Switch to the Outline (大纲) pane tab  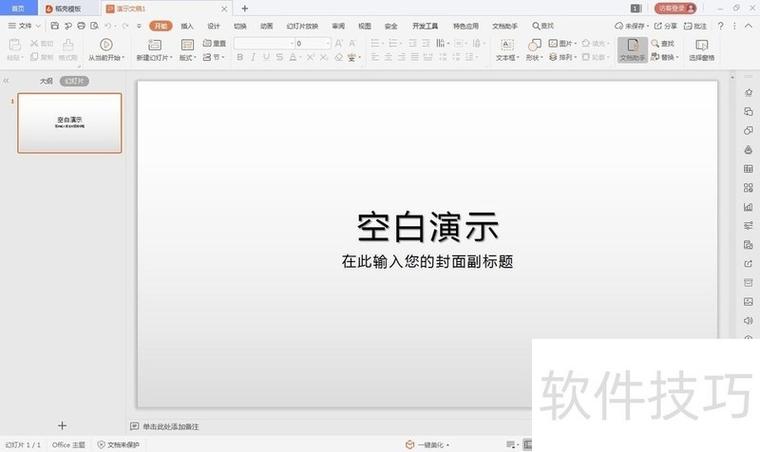pyautogui.click(x=46, y=81)
